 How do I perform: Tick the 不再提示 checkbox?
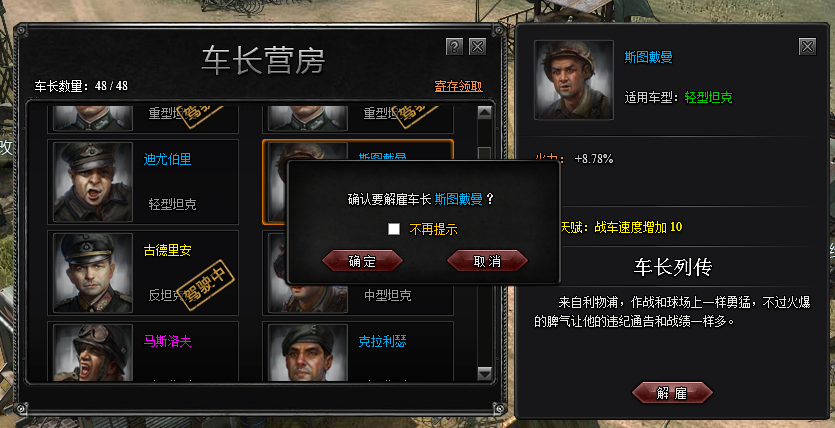coord(394,229)
